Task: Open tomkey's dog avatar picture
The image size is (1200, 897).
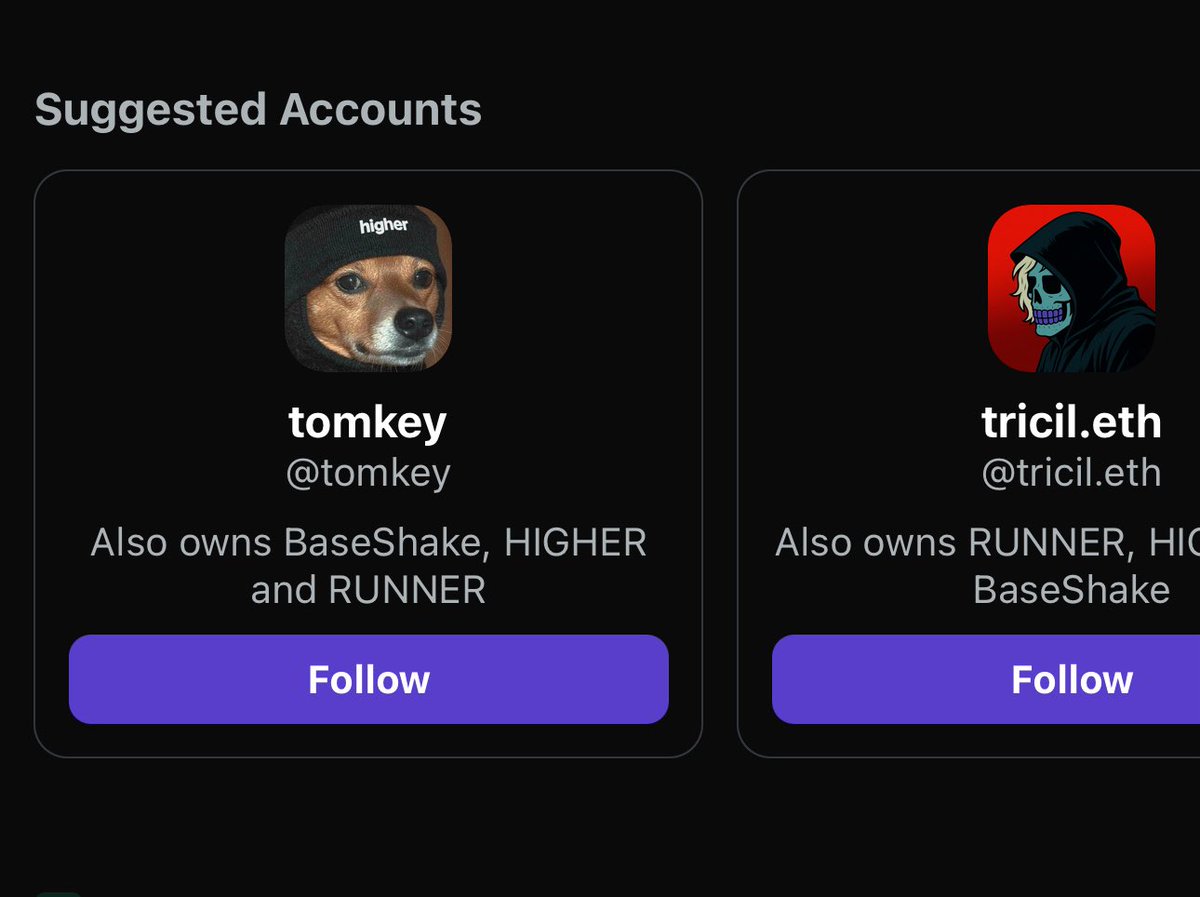Action: coord(368,289)
